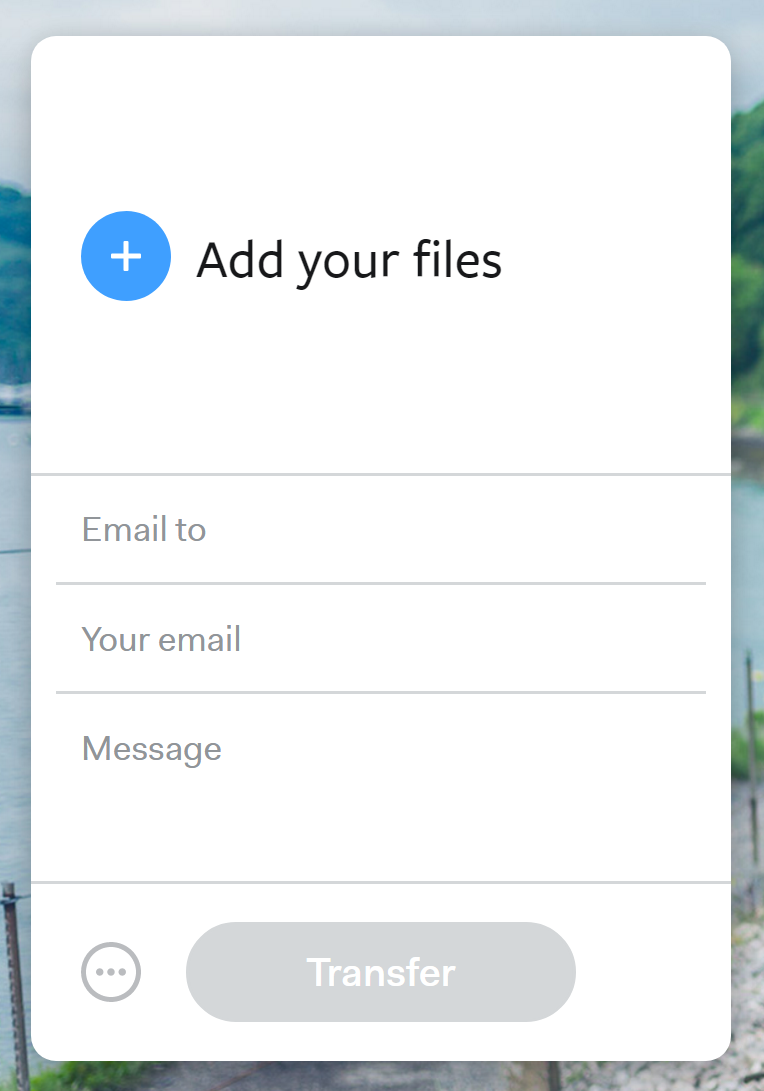Image resolution: width=764 pixels, height=1091 pixels.
Task: Focus the Your email field
Action: click(381, 639)
